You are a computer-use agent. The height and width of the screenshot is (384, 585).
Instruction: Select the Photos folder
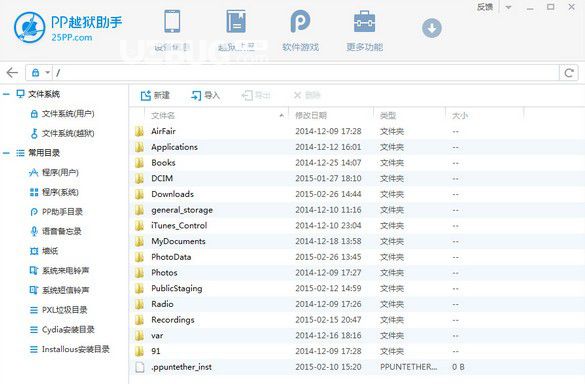357,273
